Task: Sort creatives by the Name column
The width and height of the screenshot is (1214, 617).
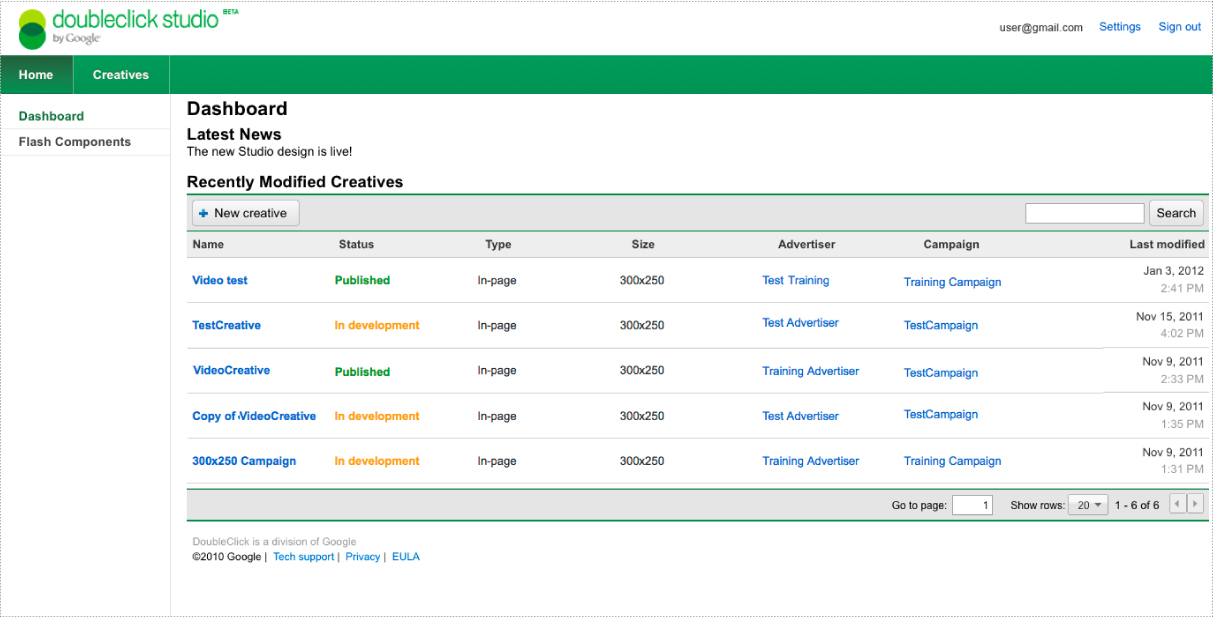Action: tap(208, 244)
